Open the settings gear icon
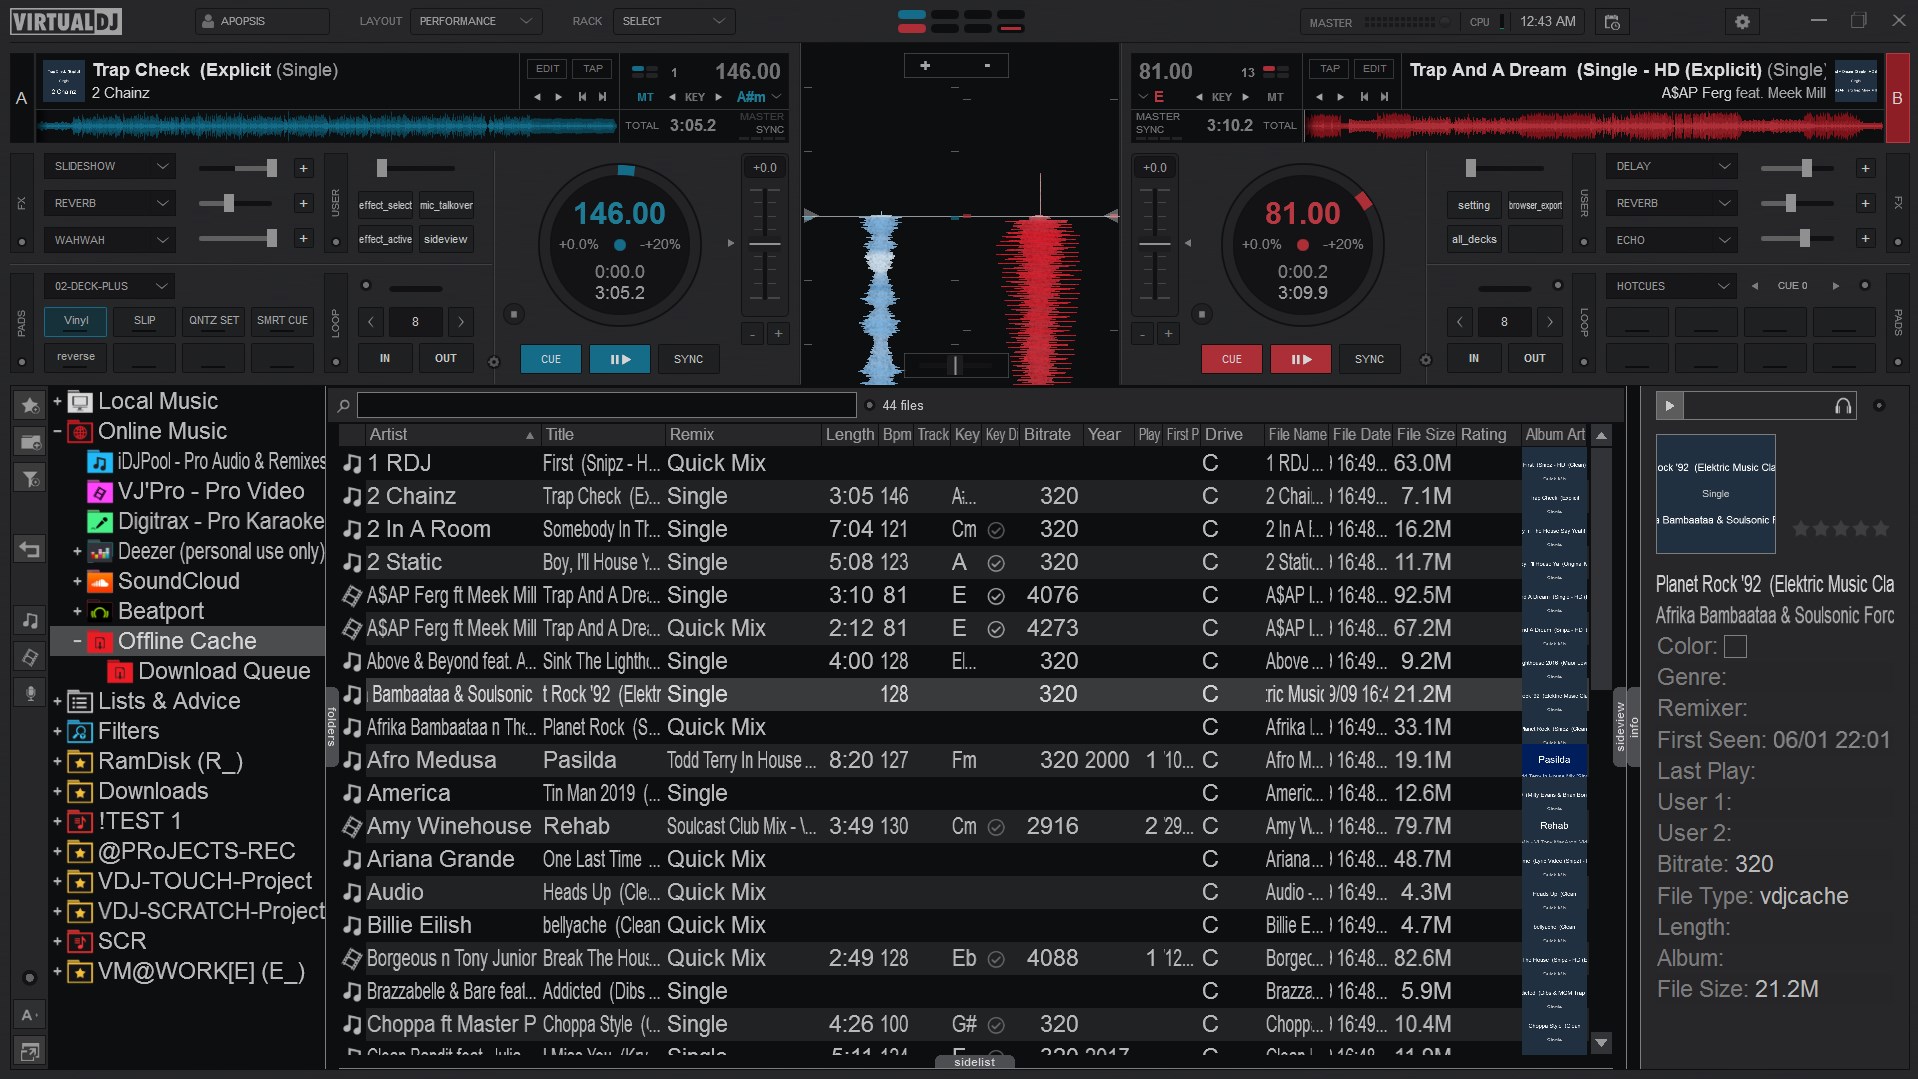The image size is (1918, 1079). coord(1742,21)
